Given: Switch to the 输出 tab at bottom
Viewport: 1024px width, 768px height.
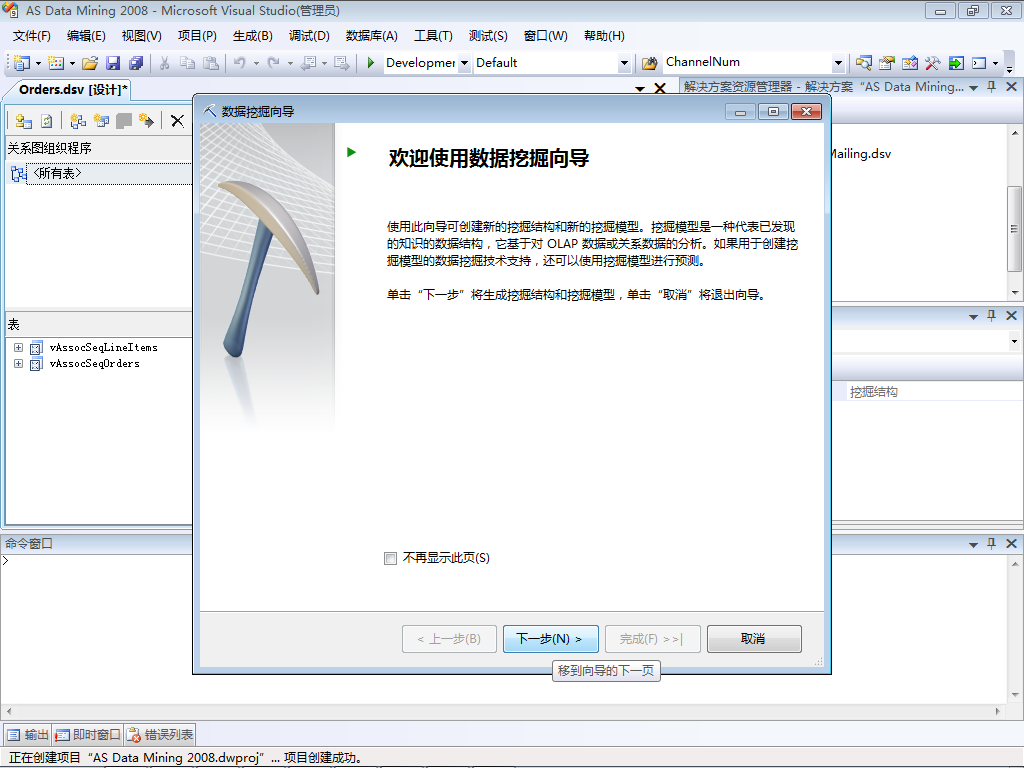Looking at the screenshot, I should click(27, 735).
